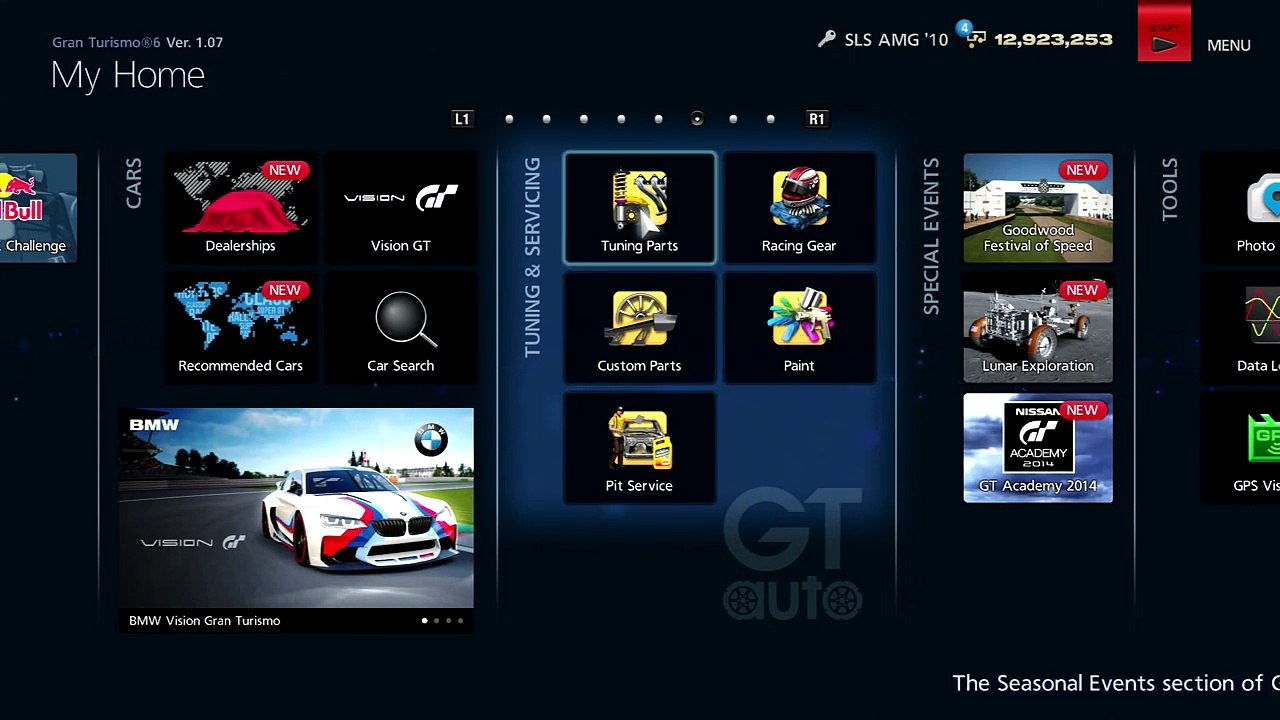This screenshot has width=1280, height=720.
Task: Select the highlighted sixth page dot
Action: pos(697,119)
